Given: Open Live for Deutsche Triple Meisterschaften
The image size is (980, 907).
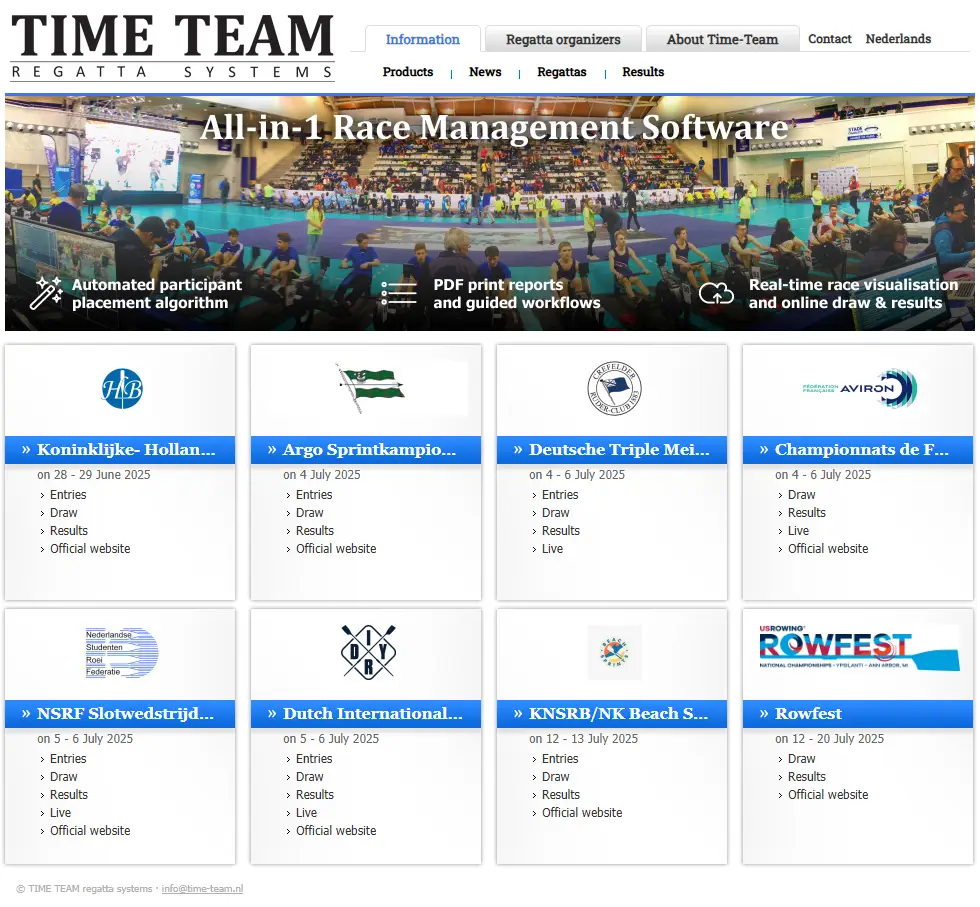Looking at the screenshot, I should (x=552, y=549).
